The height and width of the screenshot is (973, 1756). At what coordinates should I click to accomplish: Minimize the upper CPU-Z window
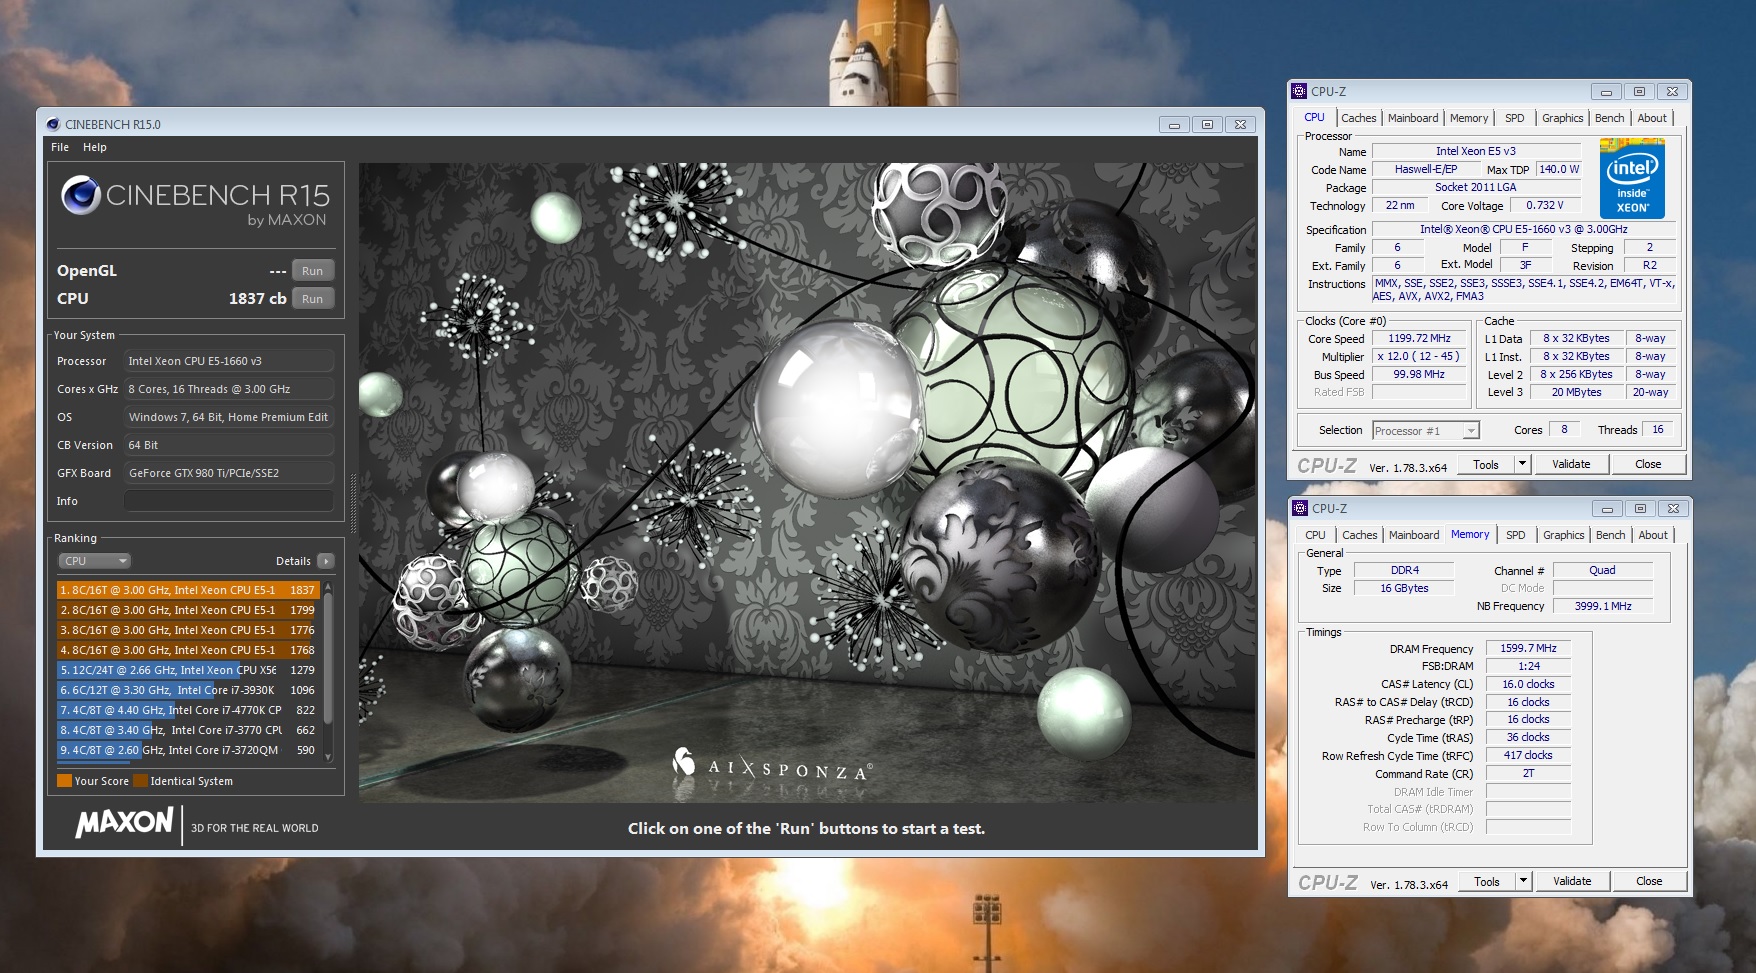pyautogui.click(x=1606, y=92)
